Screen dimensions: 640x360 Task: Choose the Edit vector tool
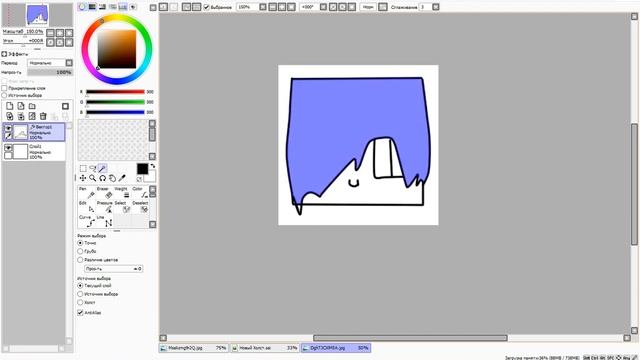pos(87,207)
